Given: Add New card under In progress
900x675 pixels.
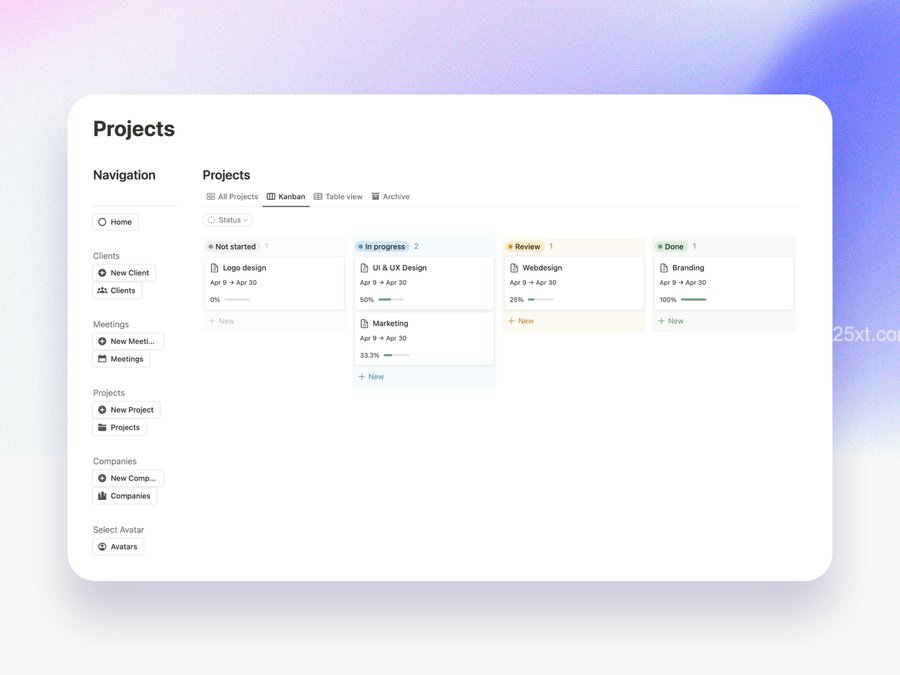Looking at the screenshot, I should (371, 377).
